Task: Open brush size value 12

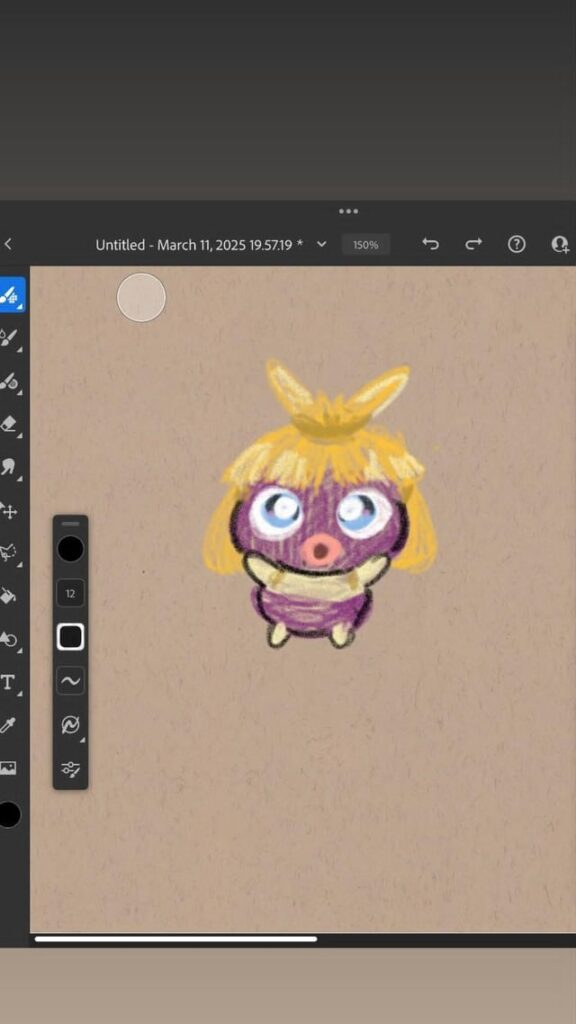Action: 70,594
